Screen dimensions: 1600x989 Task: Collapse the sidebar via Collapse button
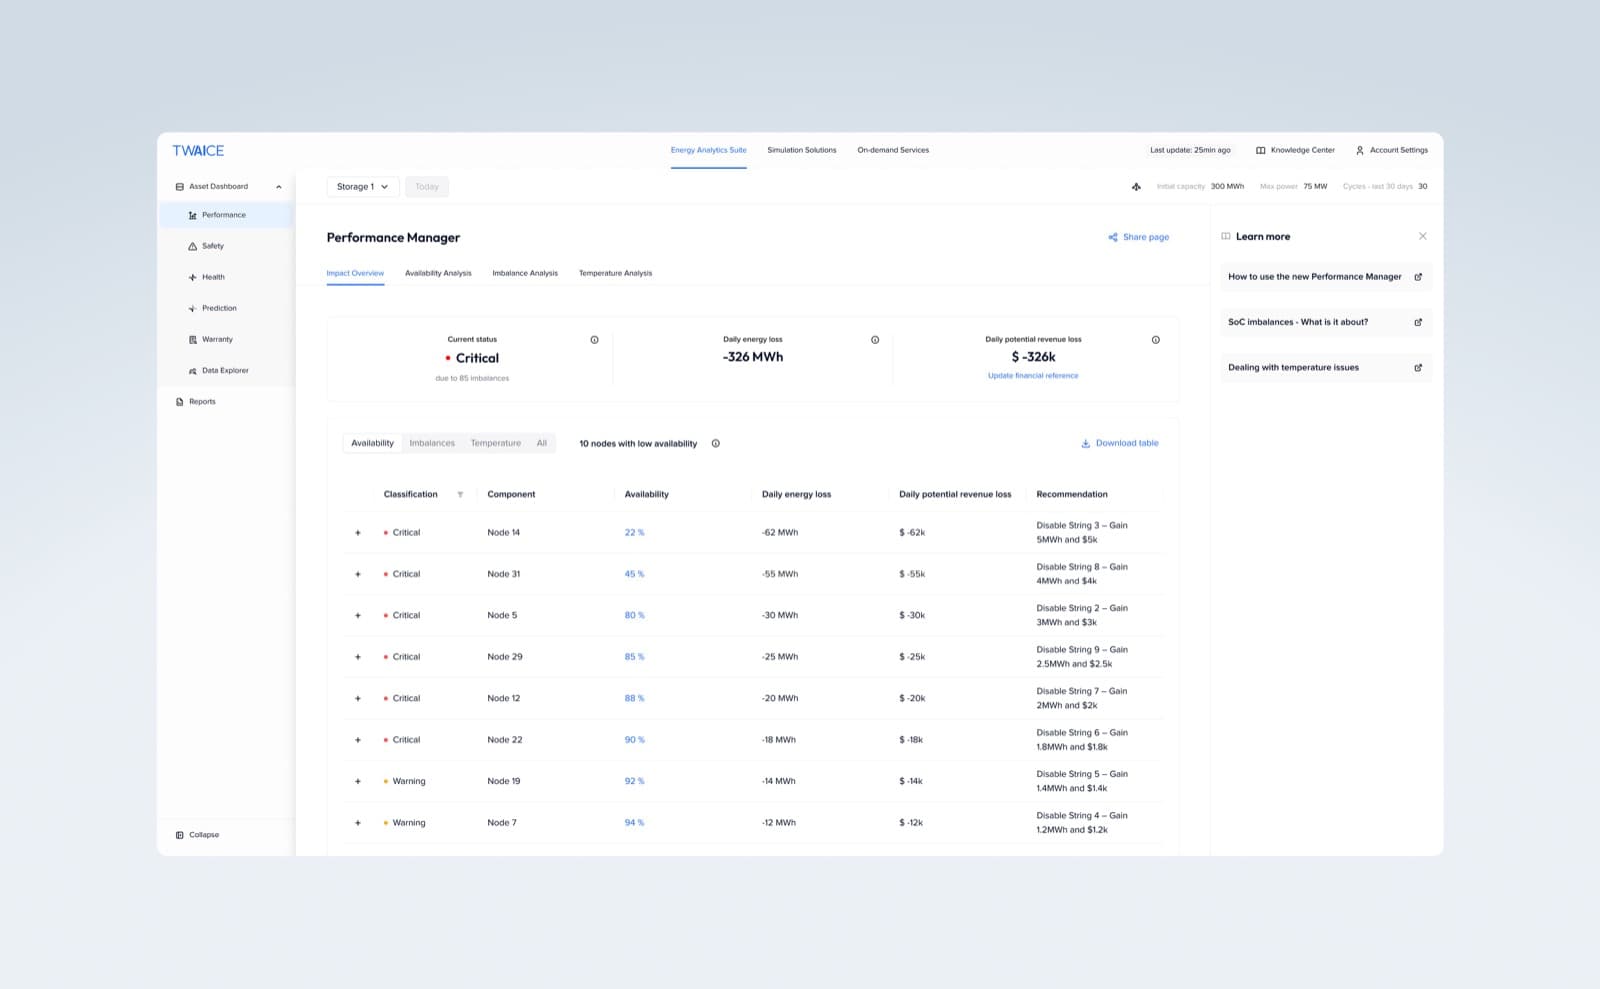coord(197,835)
